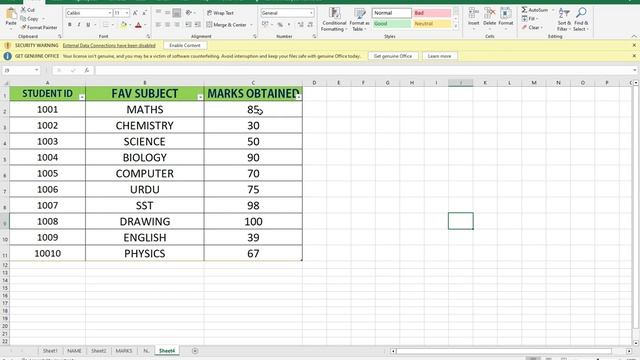Click the Orientation text-angle icon
The image size is (640, 360).
(x=189, y=13)
